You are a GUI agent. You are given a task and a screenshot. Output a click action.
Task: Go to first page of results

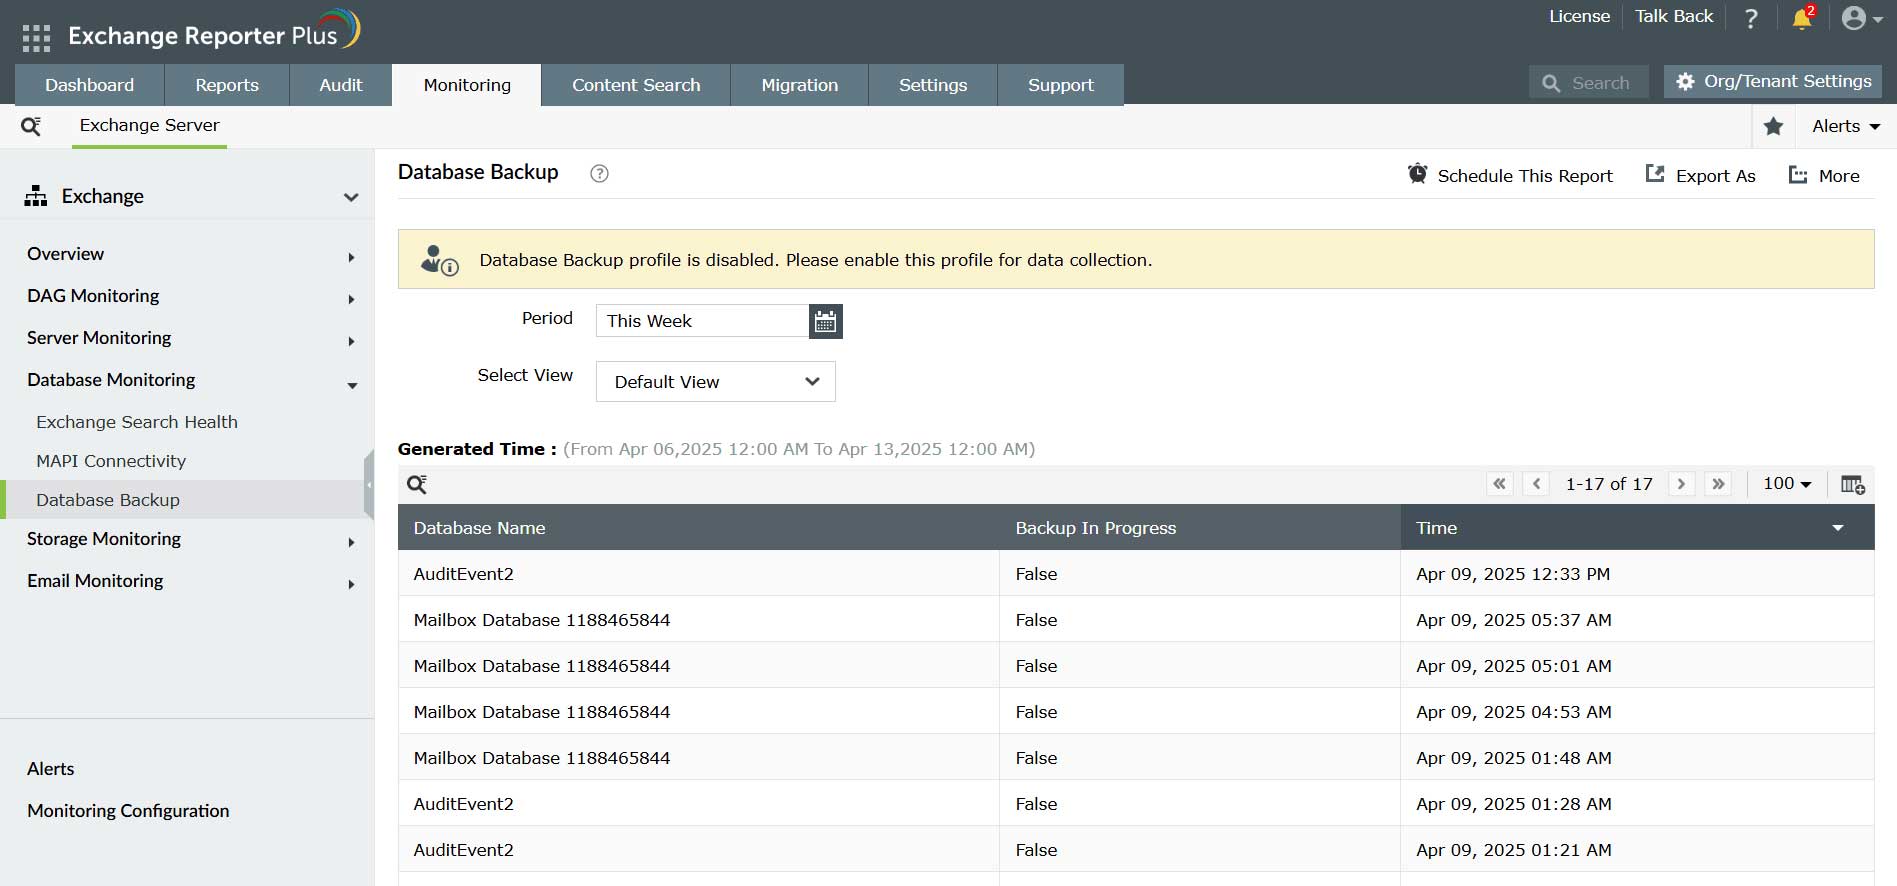click(1499, 484)
